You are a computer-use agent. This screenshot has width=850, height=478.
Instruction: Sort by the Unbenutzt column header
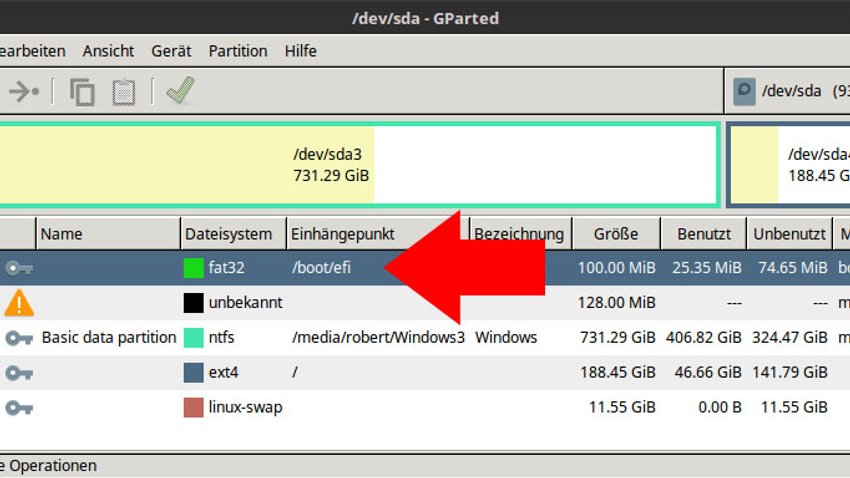(x=789, y=234)
